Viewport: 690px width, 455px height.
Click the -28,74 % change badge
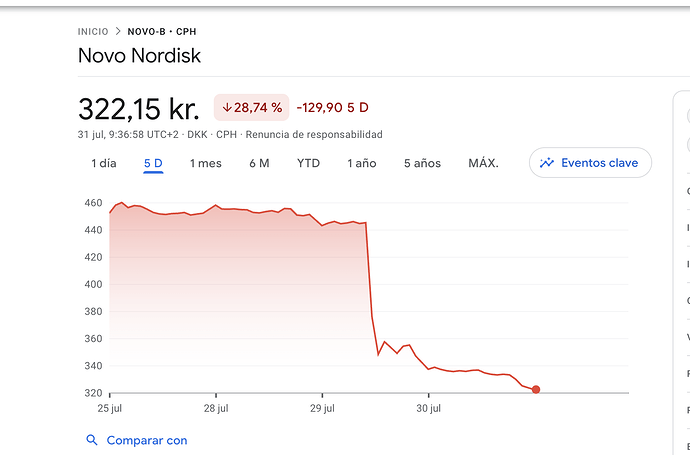tap(251, 107)
